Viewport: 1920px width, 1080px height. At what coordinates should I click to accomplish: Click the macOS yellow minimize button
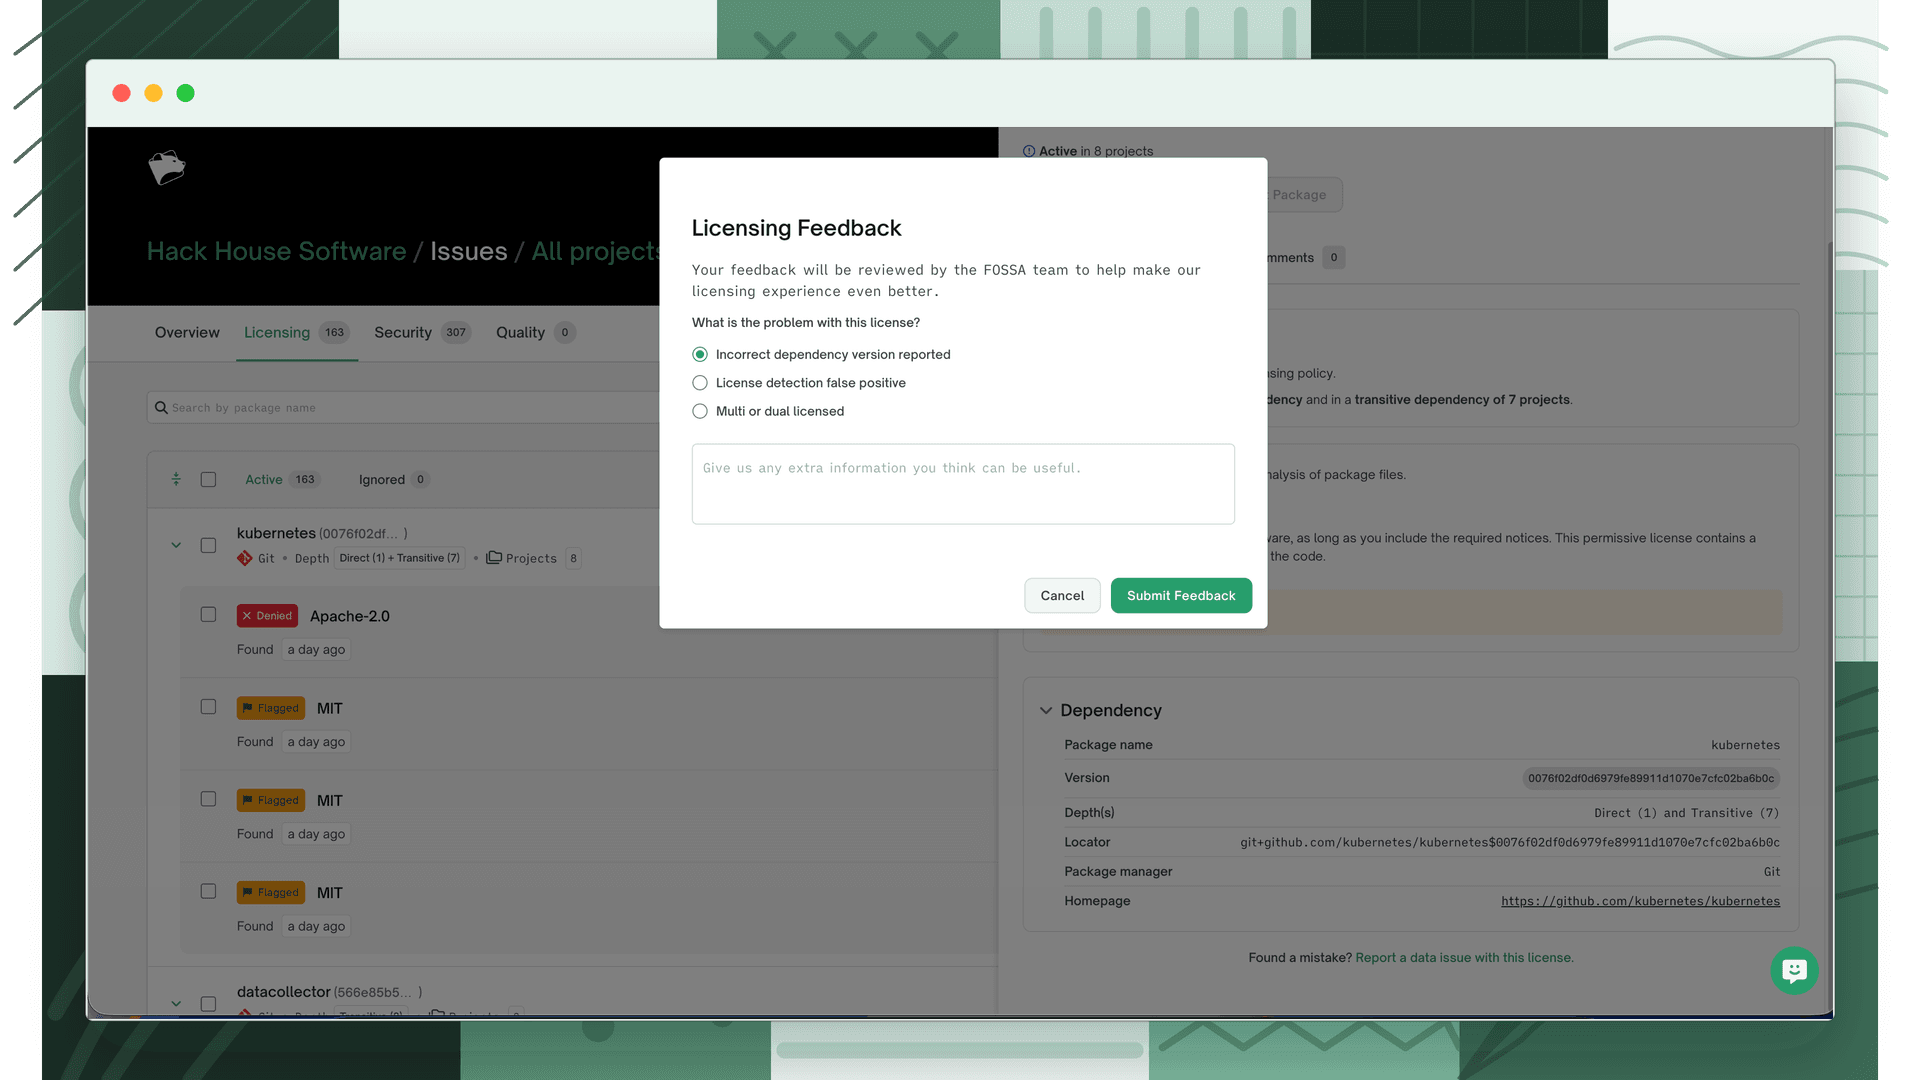[153, 93]
